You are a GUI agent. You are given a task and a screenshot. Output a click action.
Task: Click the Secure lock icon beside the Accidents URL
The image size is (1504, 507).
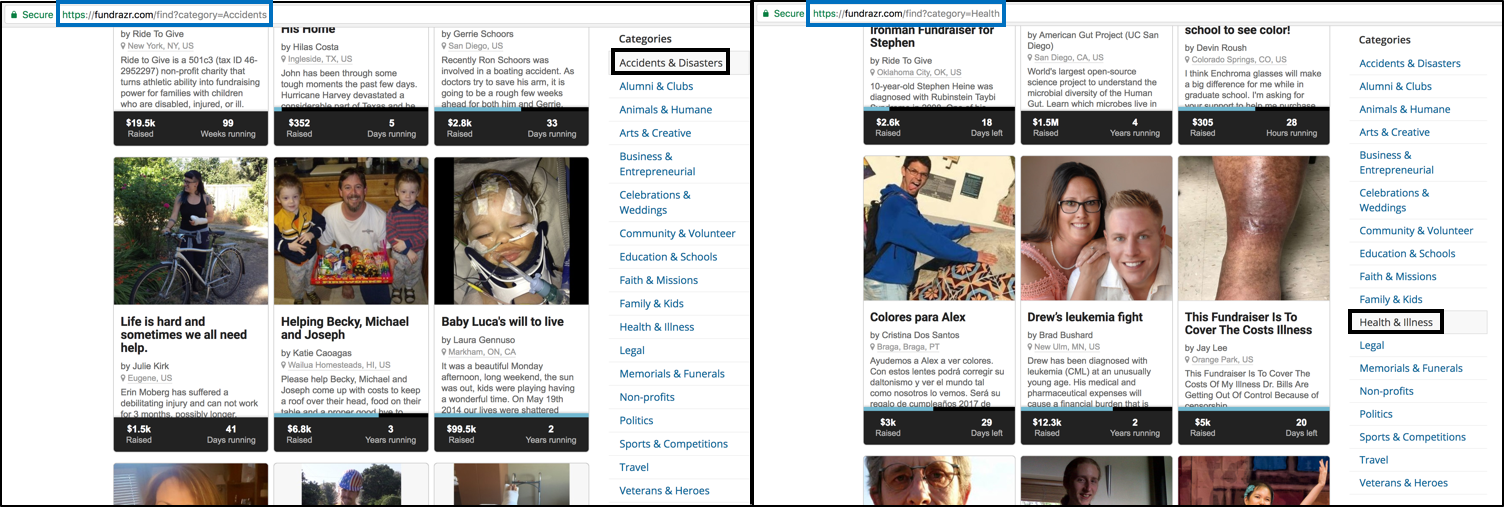(12, 14)
